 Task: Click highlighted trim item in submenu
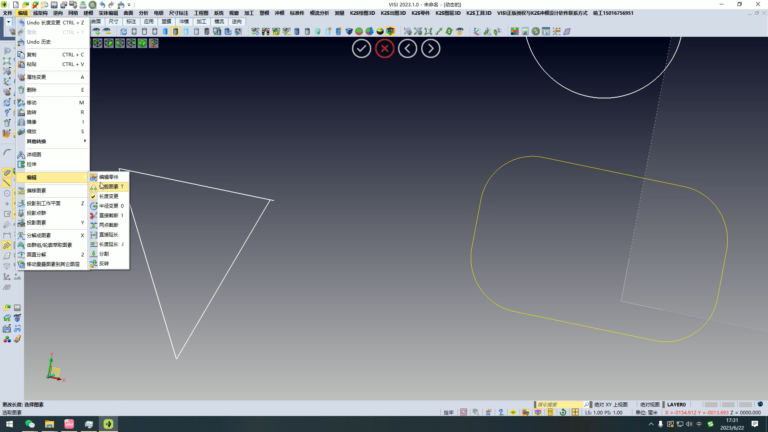click(109, 187)
